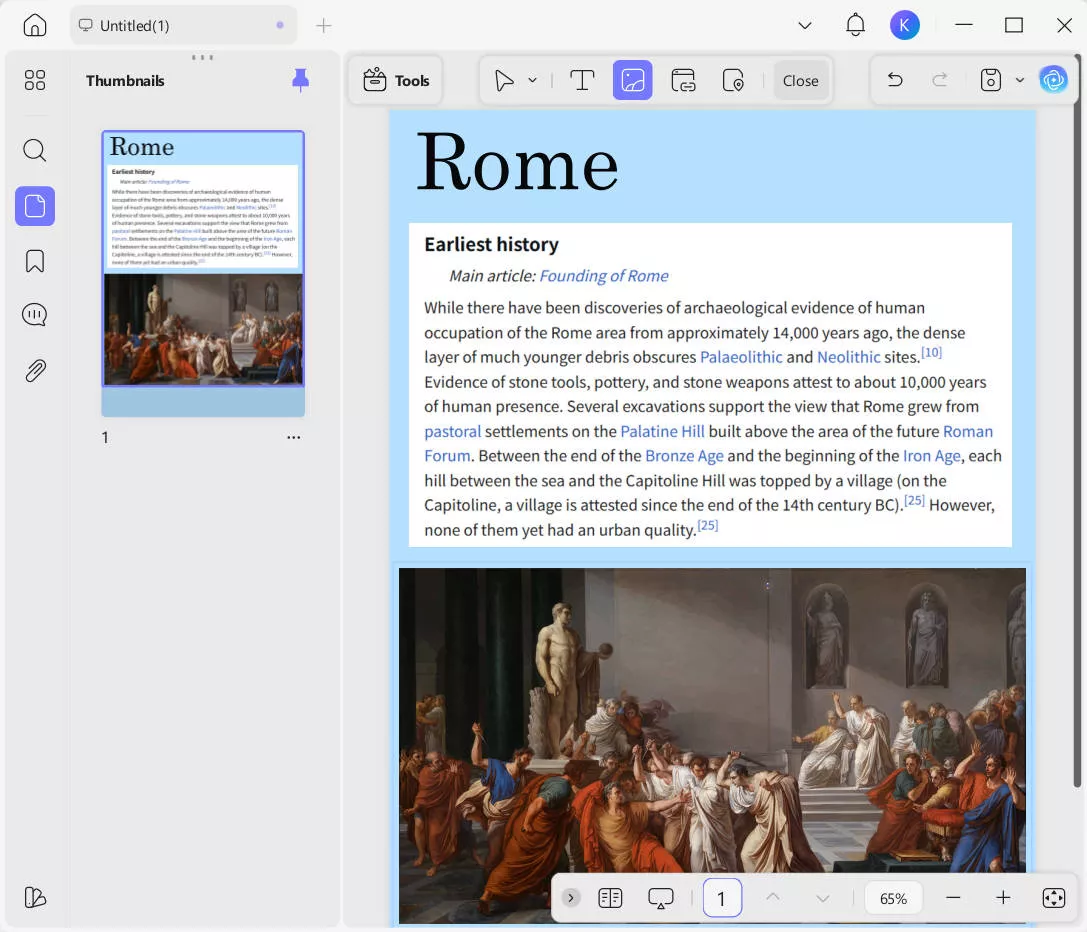Open the Bookmarks panel
The height and width of the screenshot is (932, 1087).
coord(35,259)
